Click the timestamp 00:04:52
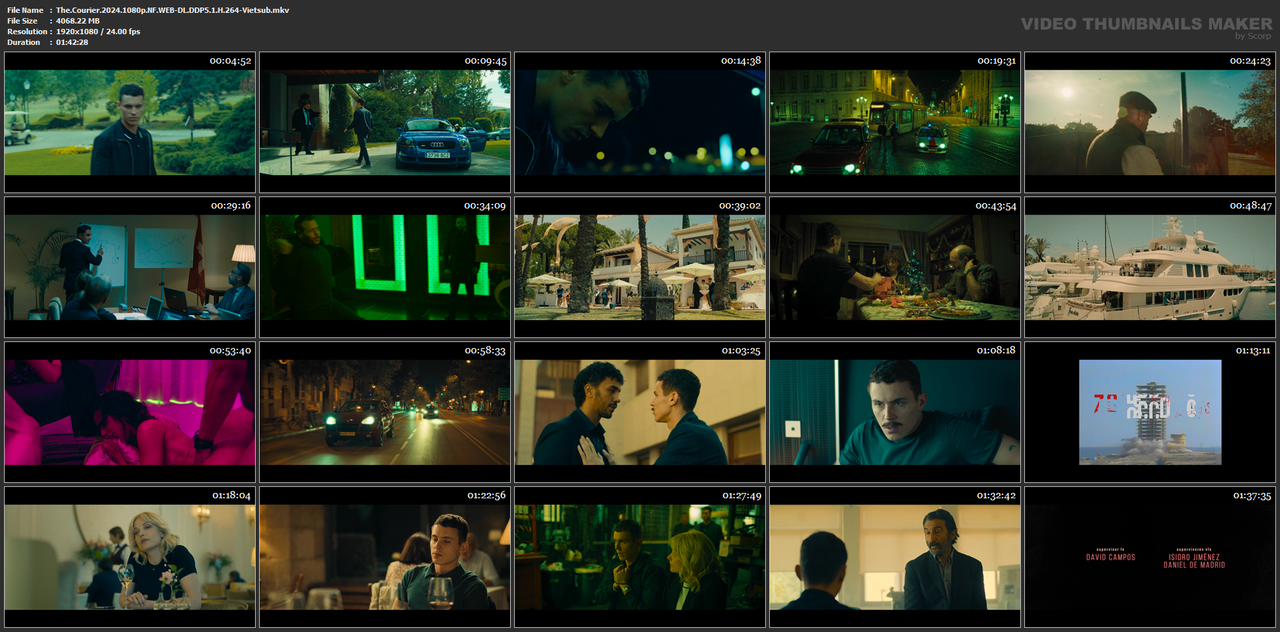 230,61
